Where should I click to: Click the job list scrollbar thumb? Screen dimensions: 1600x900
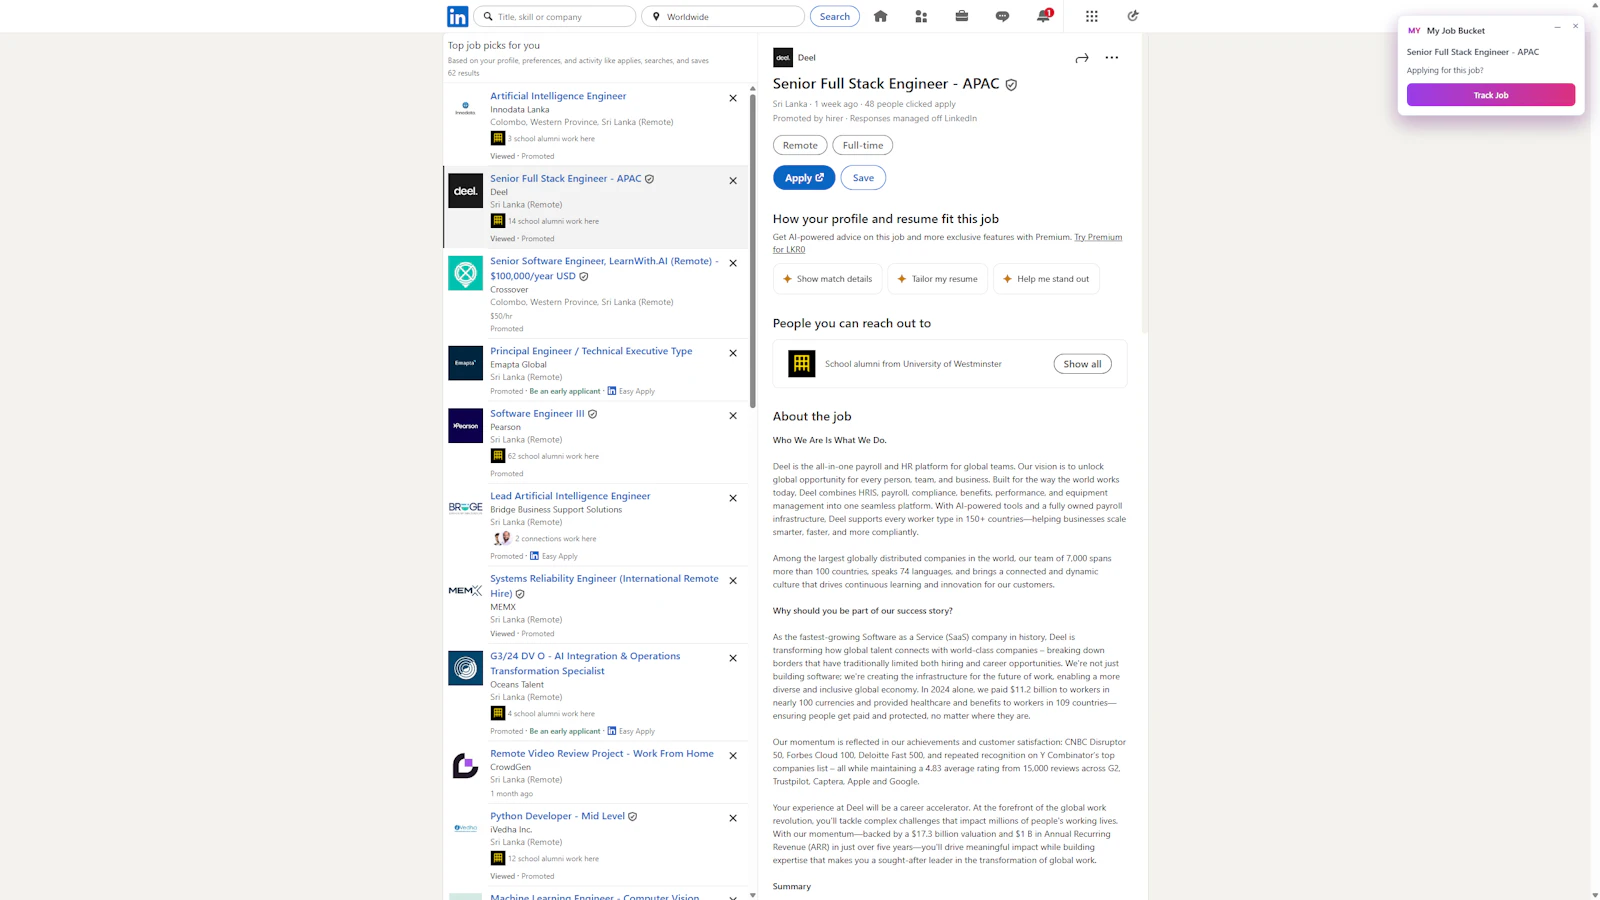point(752,250)
